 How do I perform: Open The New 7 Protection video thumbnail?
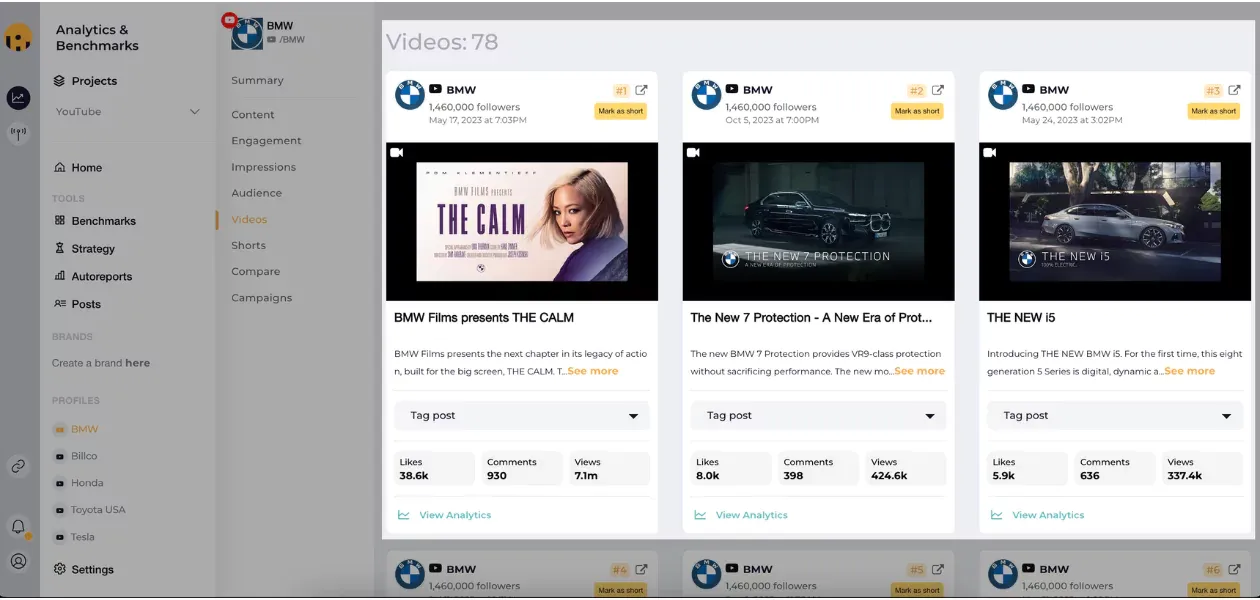point(818,222)
